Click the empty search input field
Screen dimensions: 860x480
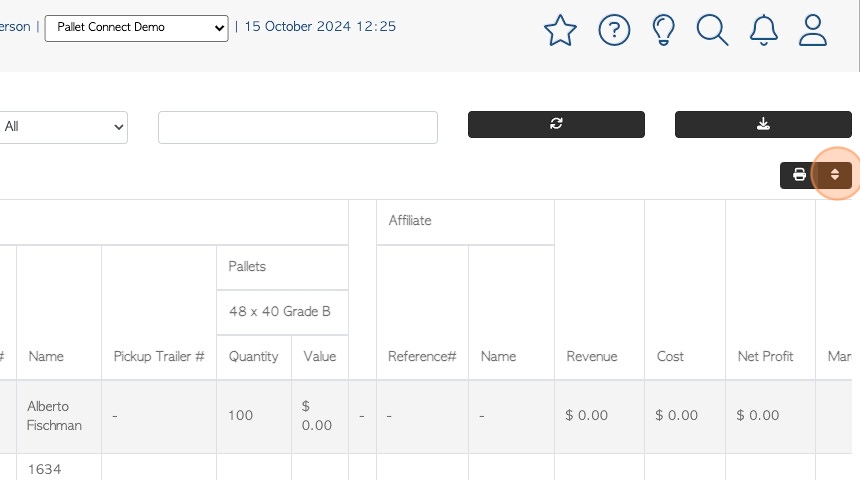click(298, 127)
